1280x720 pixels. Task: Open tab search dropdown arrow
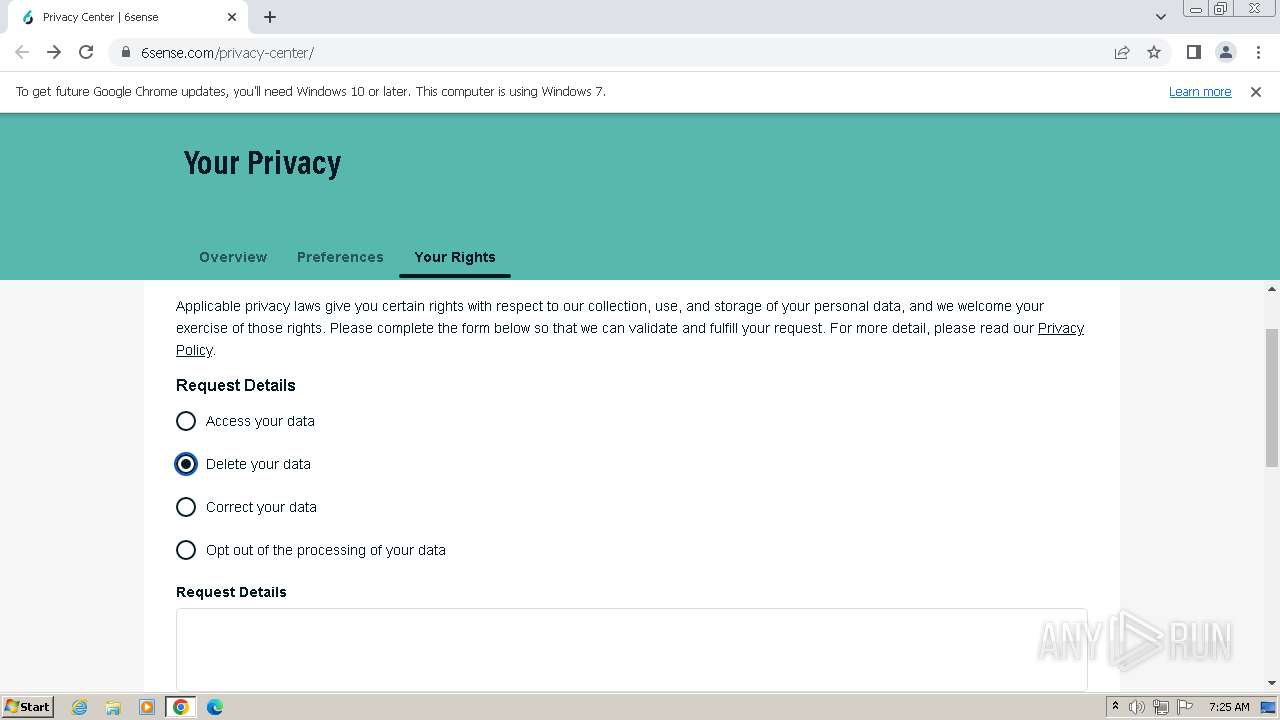[1161, 17]
